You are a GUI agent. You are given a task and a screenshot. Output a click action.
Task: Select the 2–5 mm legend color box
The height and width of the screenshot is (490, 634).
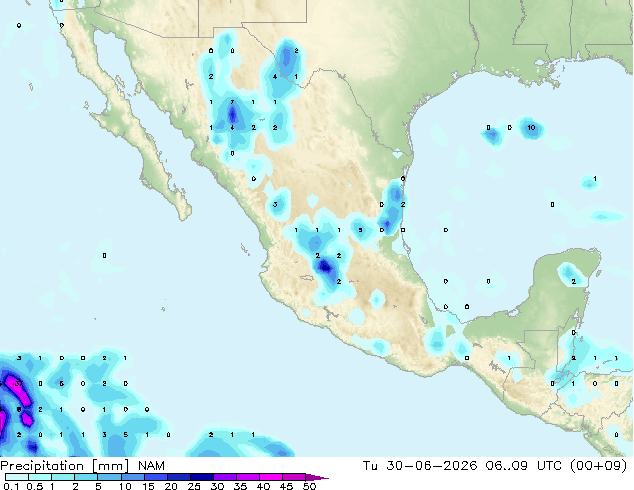tap(86, 477)
